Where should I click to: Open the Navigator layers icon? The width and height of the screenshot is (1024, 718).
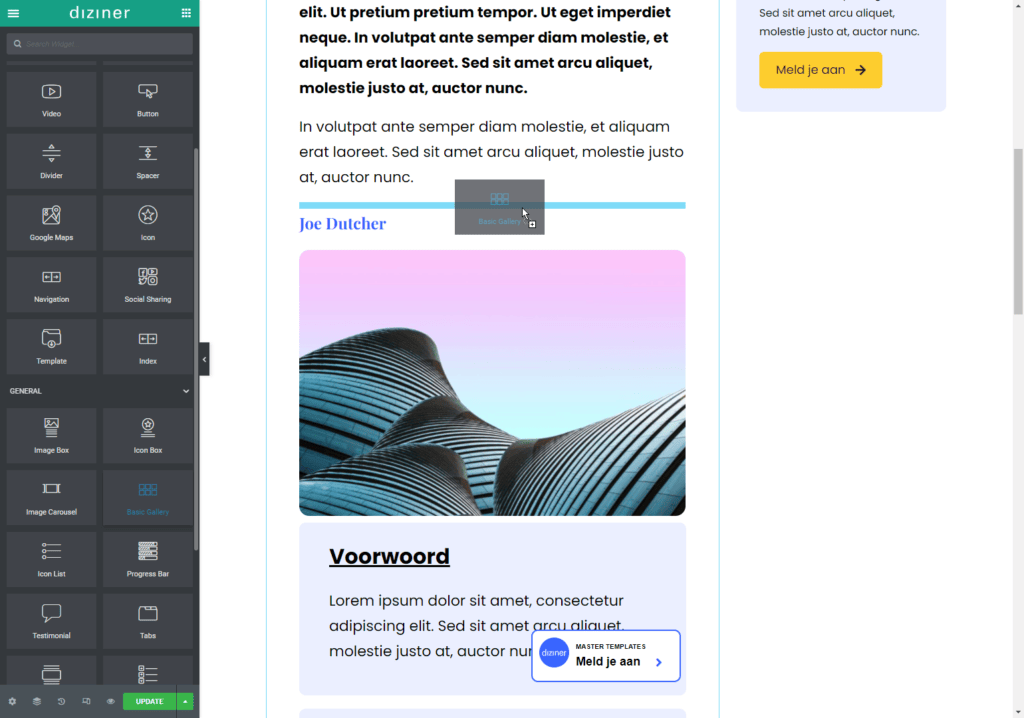click(x=37, y=701)
